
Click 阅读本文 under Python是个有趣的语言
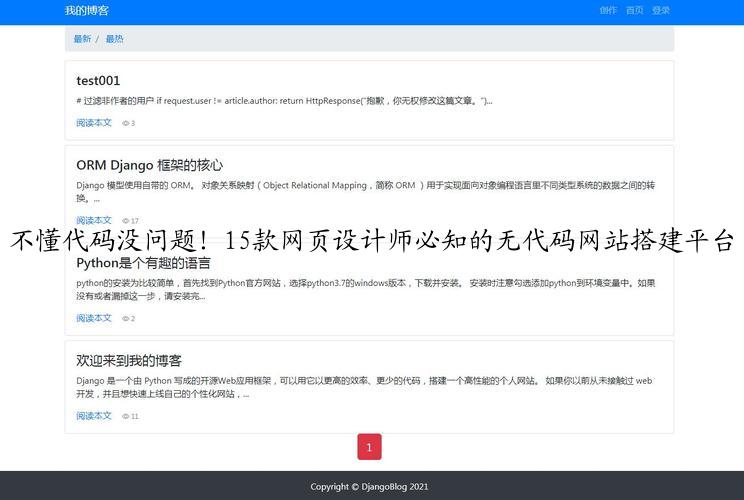94,318
